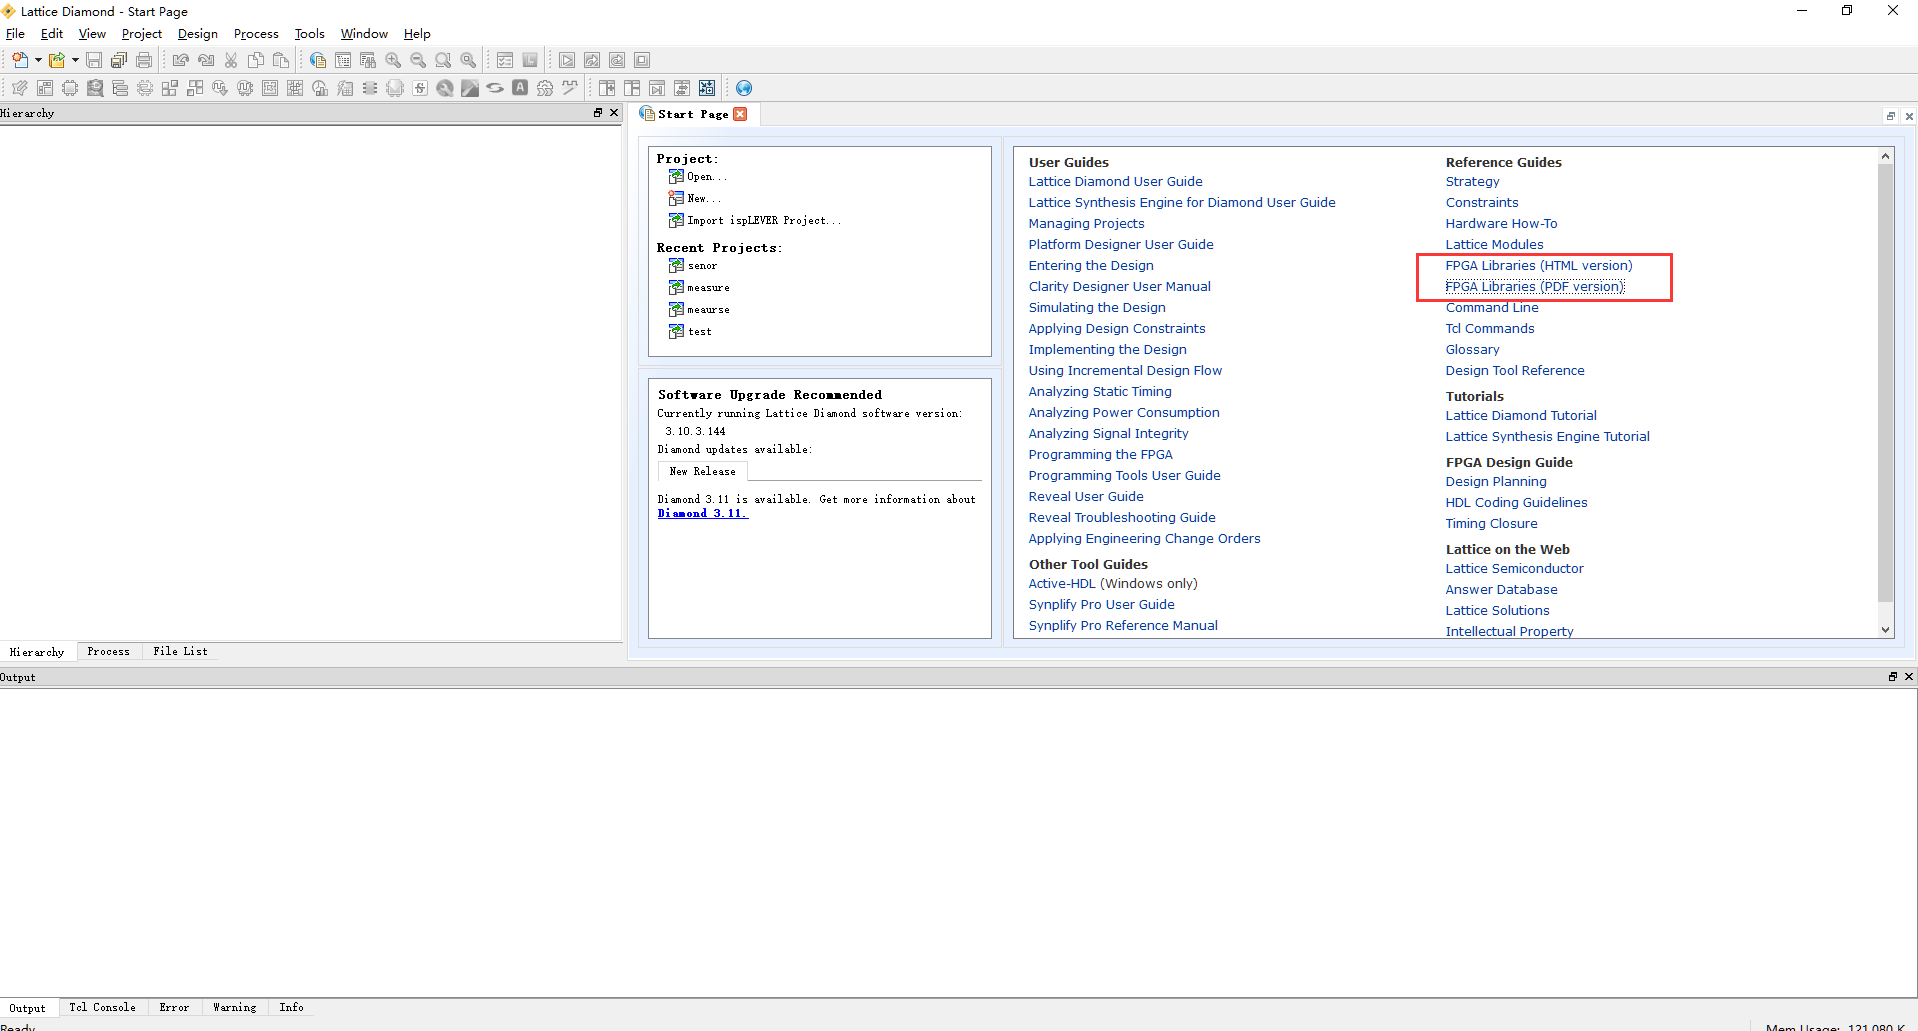Click Import ispLEVER Project...
The width and height of the screenshot is (1918, 1031).
click(x=755, y=221)
